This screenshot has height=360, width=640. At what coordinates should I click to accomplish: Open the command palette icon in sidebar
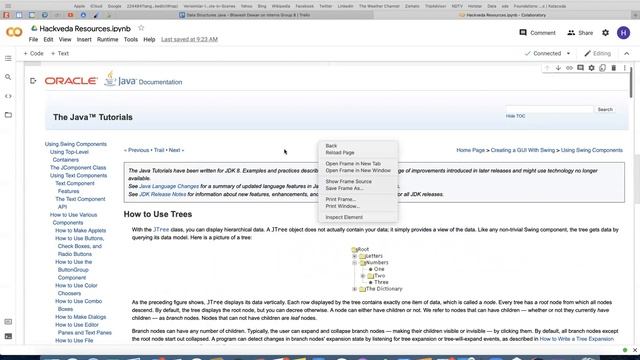8,322
